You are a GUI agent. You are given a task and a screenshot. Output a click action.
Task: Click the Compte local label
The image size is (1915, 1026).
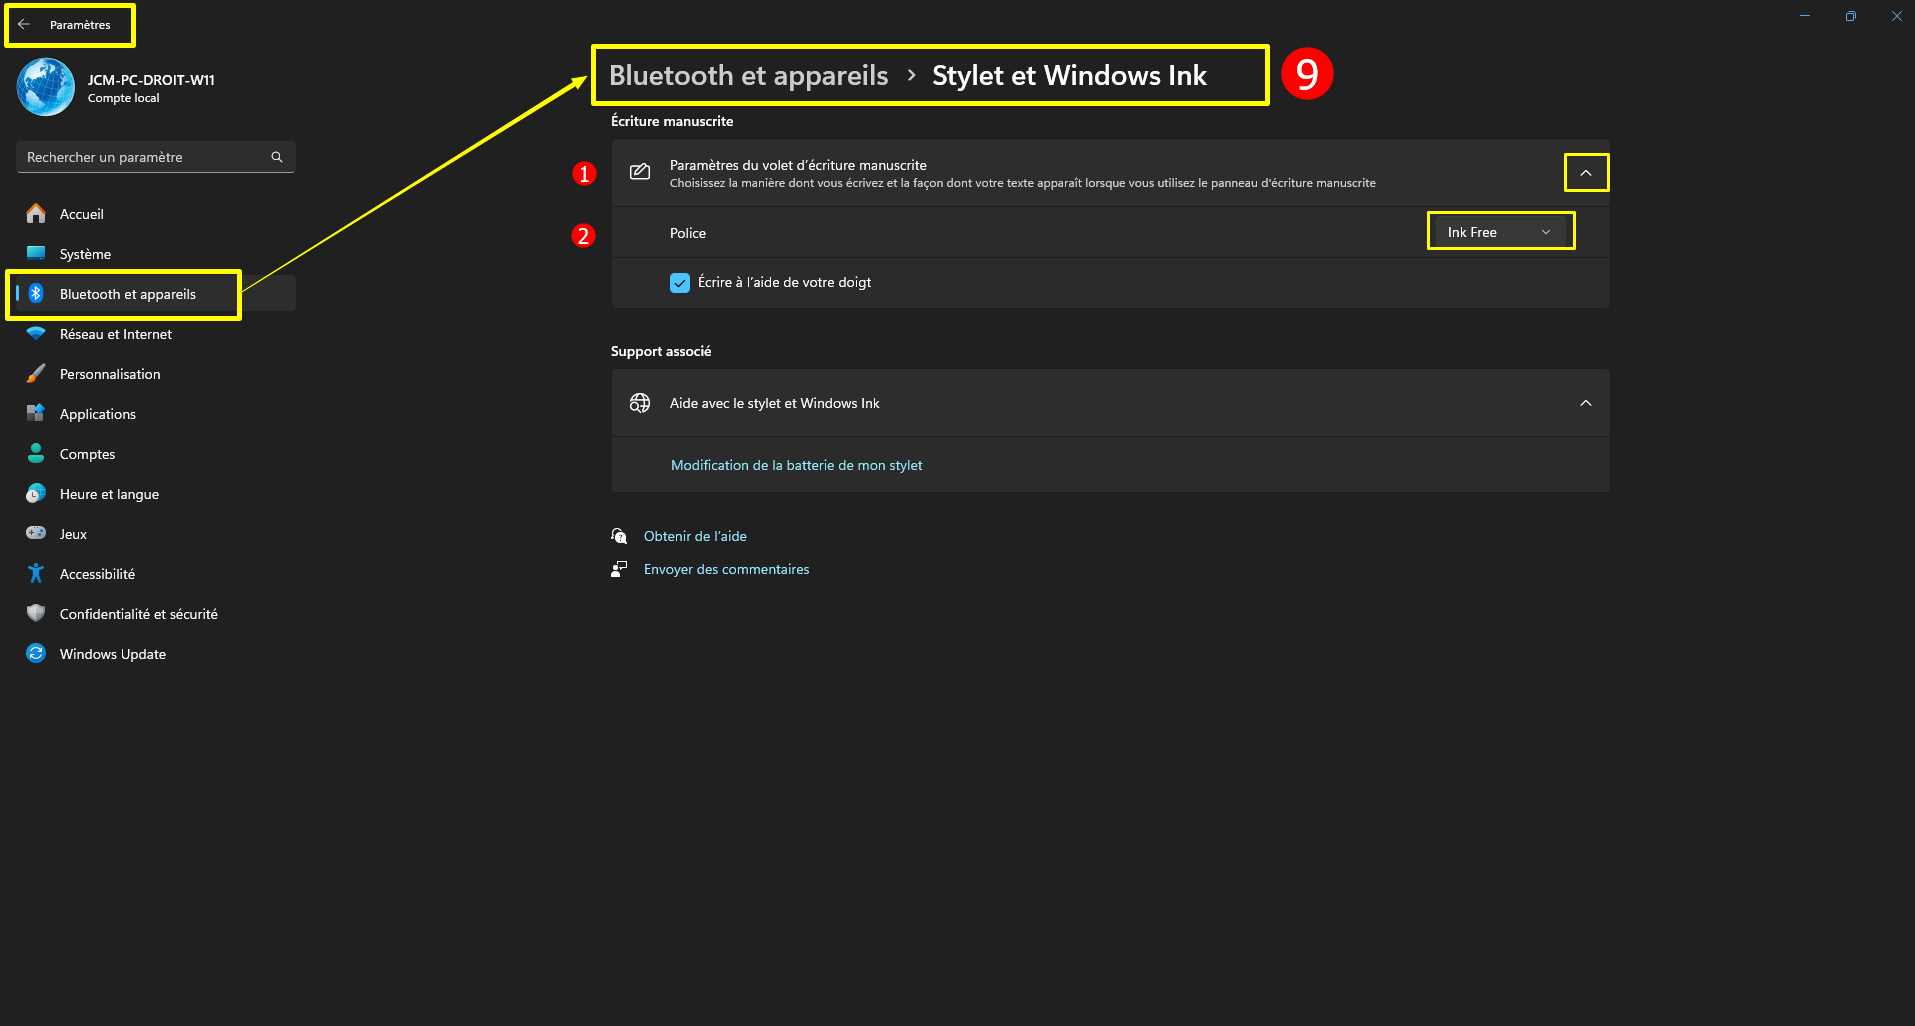click(x=124, y=98)
